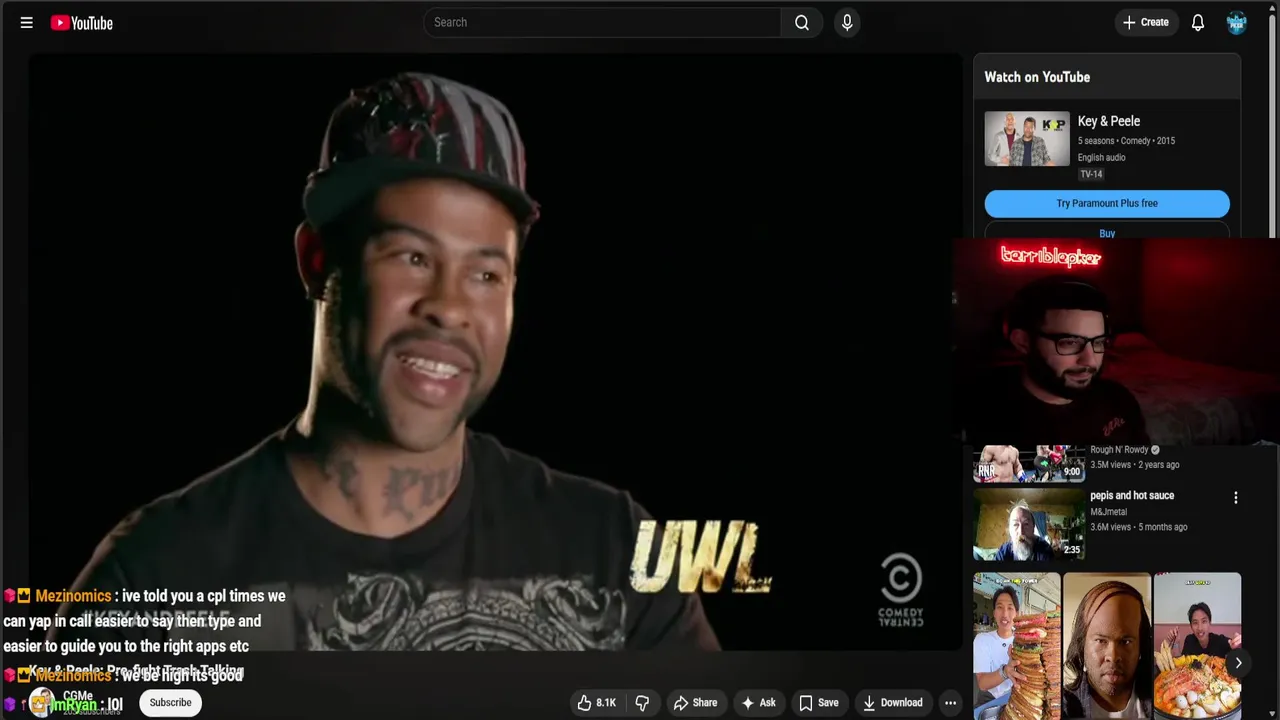Show next Shorts with arrow chevron

(1238, 663)
